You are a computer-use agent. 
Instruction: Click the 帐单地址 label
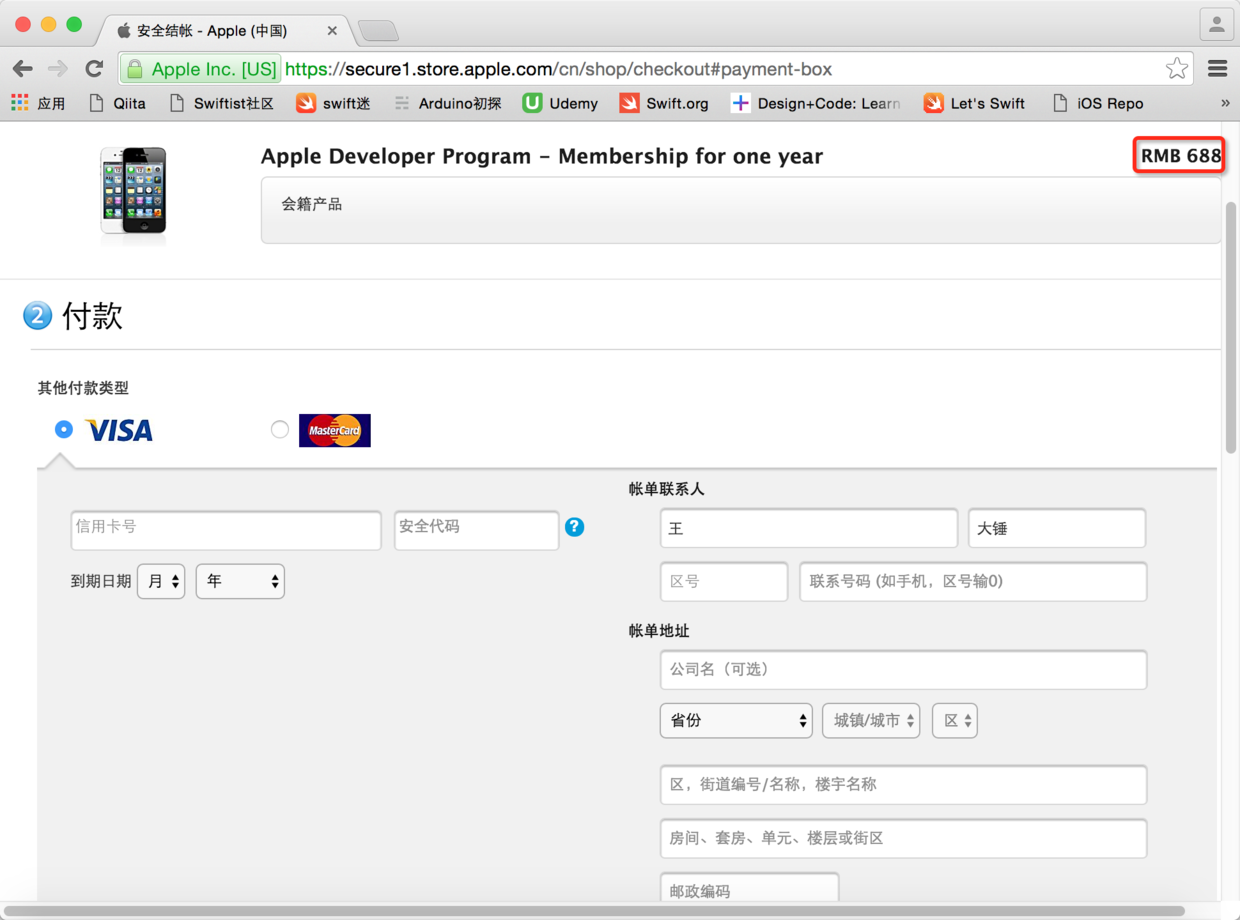659,631
